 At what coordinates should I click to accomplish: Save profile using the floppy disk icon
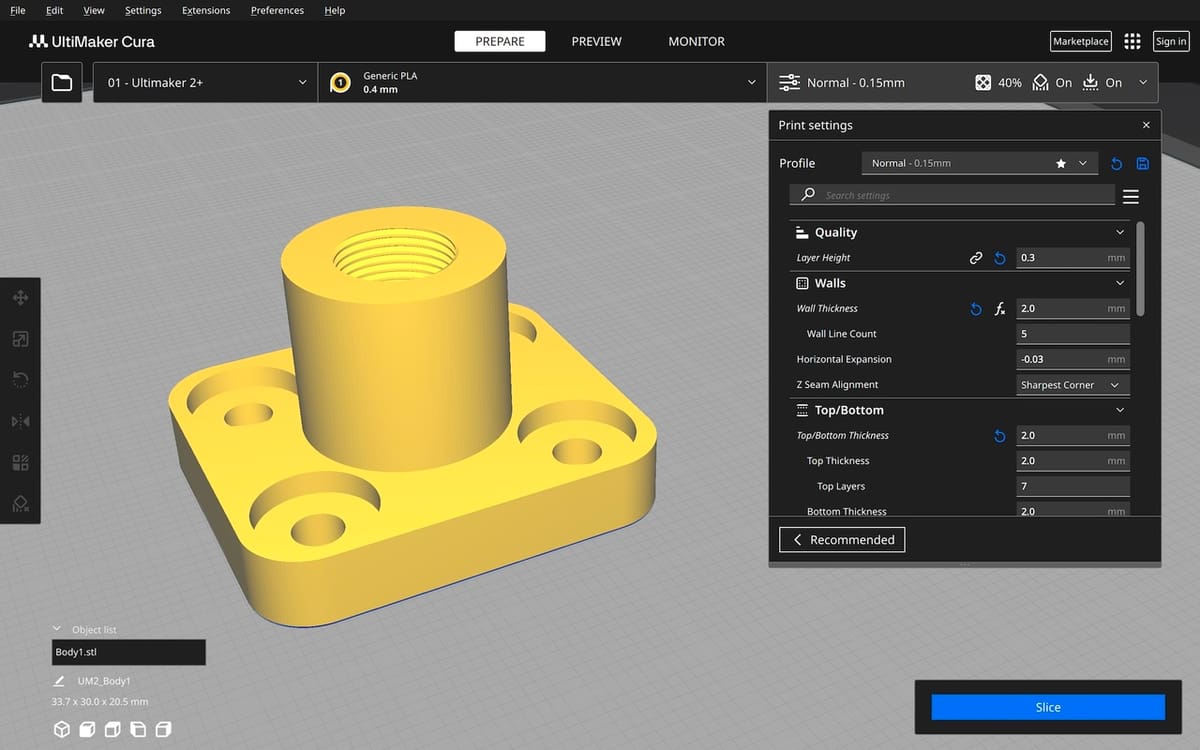pyautogui.click(x=1143, y=163)
